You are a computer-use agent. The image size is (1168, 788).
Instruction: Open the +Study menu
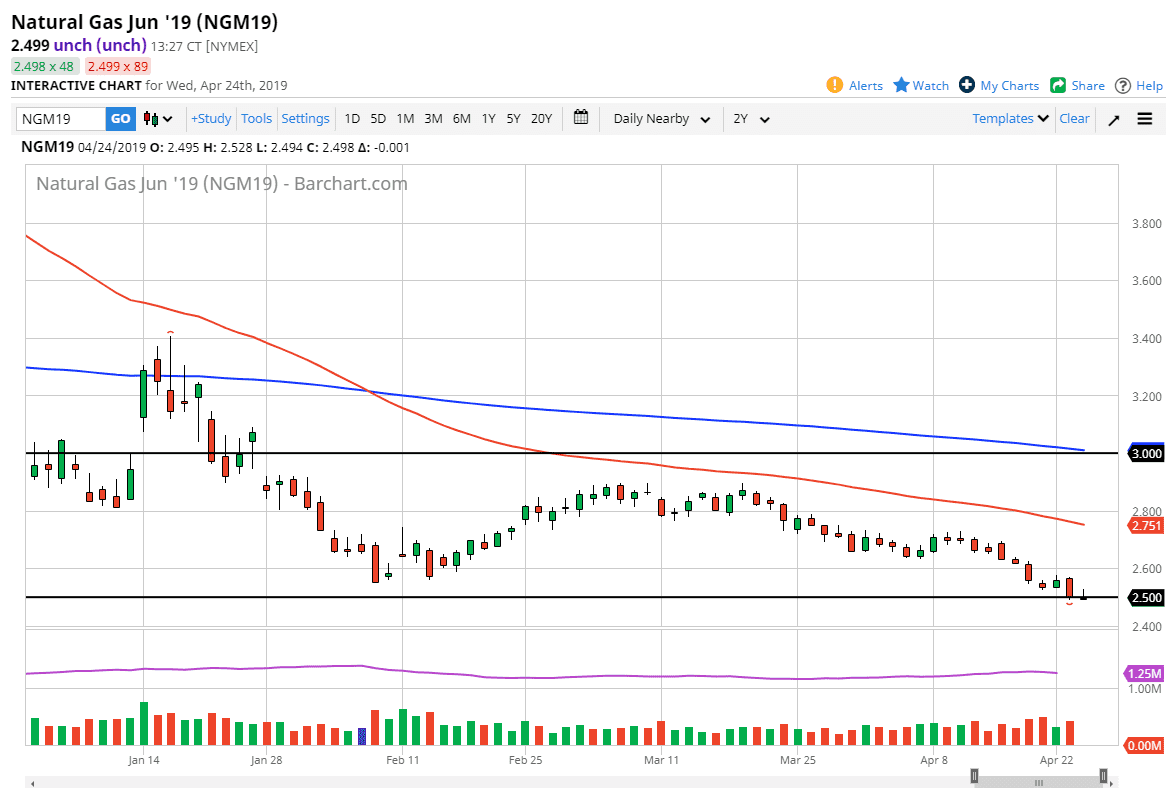coord(211,119)
